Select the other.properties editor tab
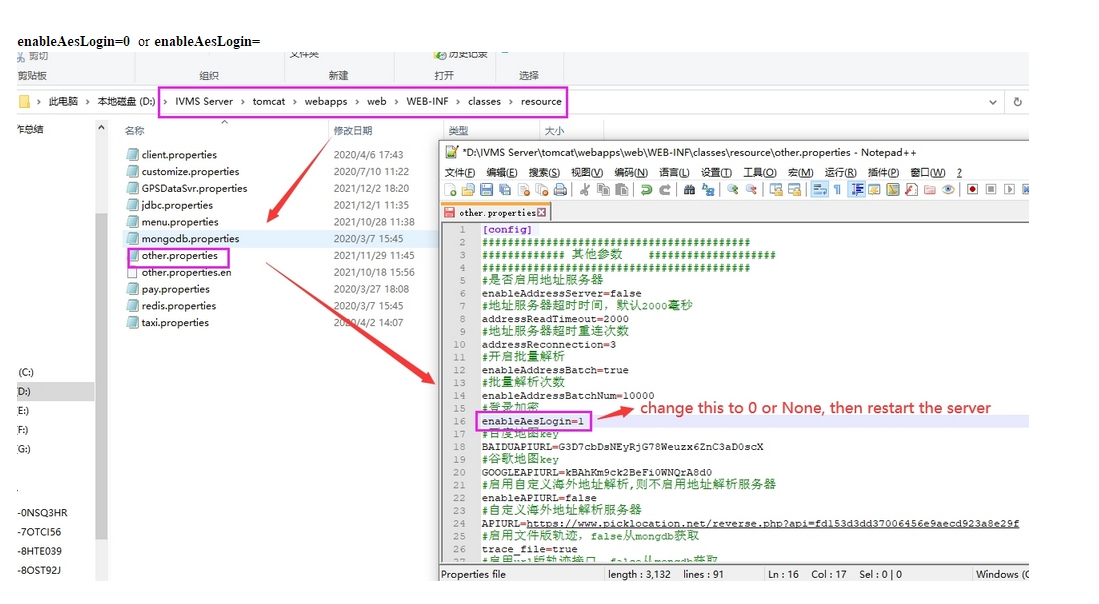Viewport: 1099px width, 604px height. tap(496, 212)
